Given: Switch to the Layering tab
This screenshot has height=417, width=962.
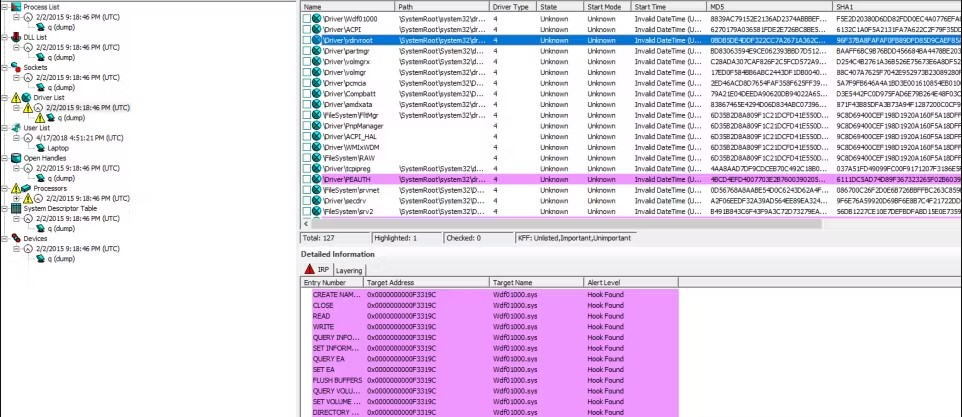Looking at the screenshot, I should 349,270.
